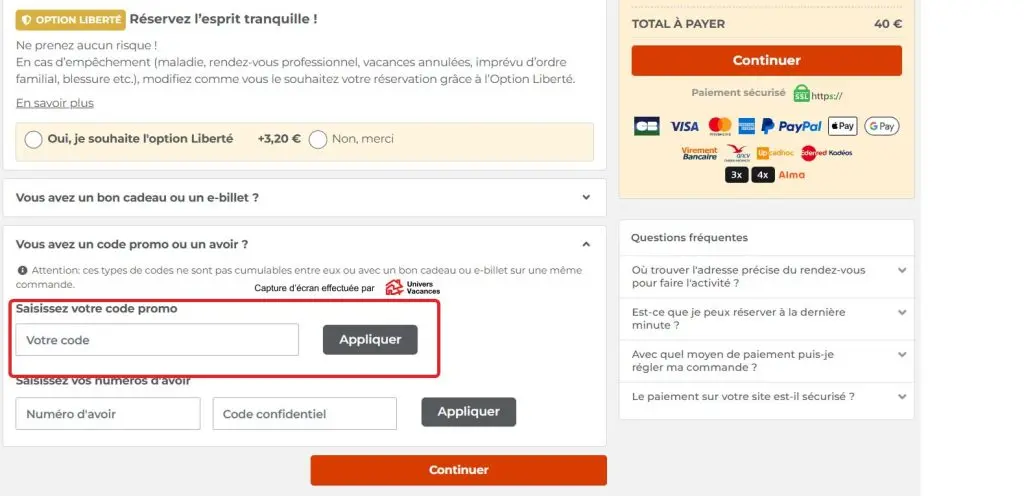Viewport: 1024px width, 496px height.
Task: Select "Oui, je souhaite l'option Liberté" radio
Action: click(33, 140)
